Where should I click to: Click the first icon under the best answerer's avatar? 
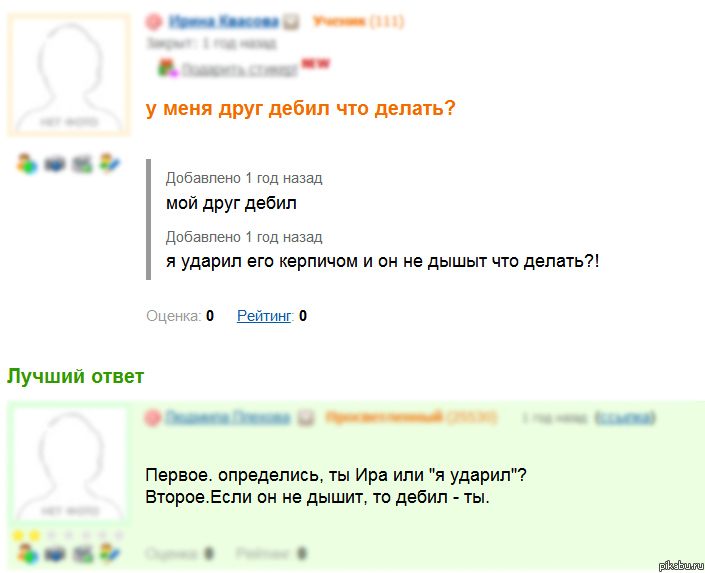pyautogui.click(x=27, y=552)
